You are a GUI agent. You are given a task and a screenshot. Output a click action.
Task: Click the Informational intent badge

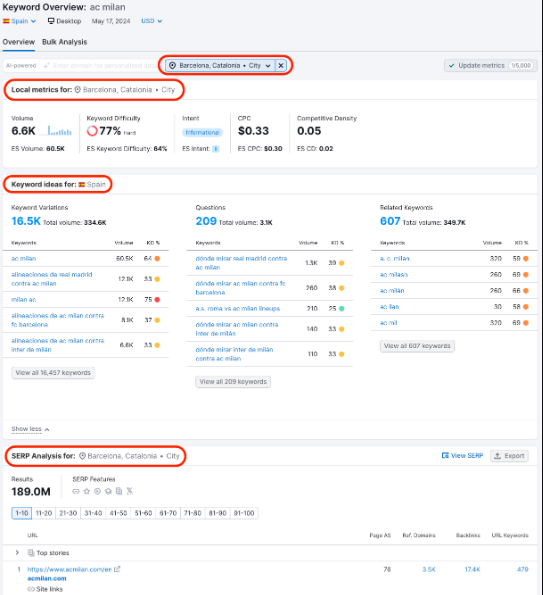202,132
